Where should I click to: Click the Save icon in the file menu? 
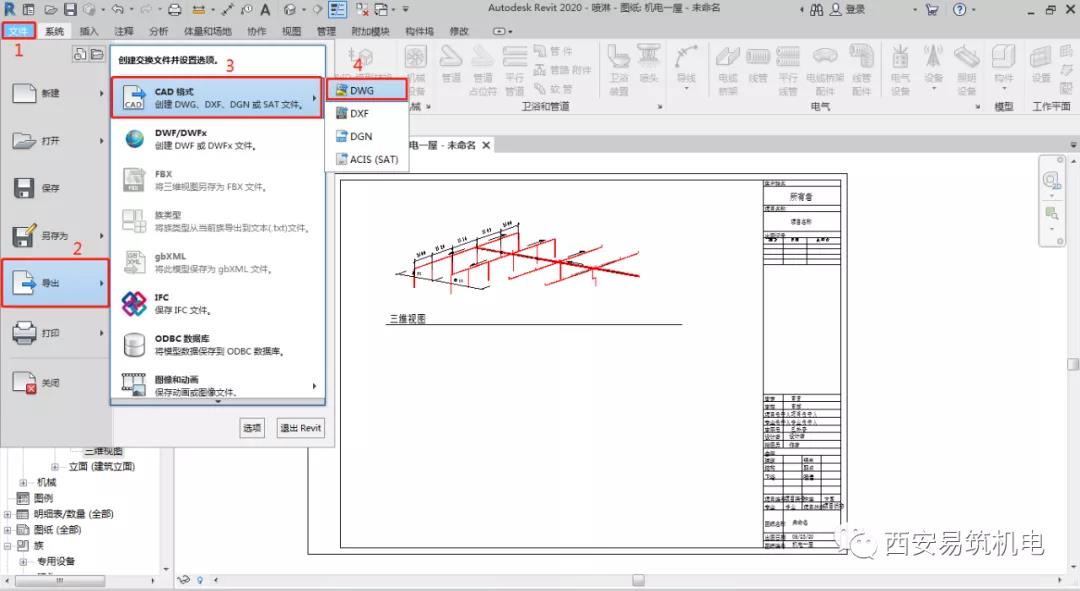pos(23,188)
